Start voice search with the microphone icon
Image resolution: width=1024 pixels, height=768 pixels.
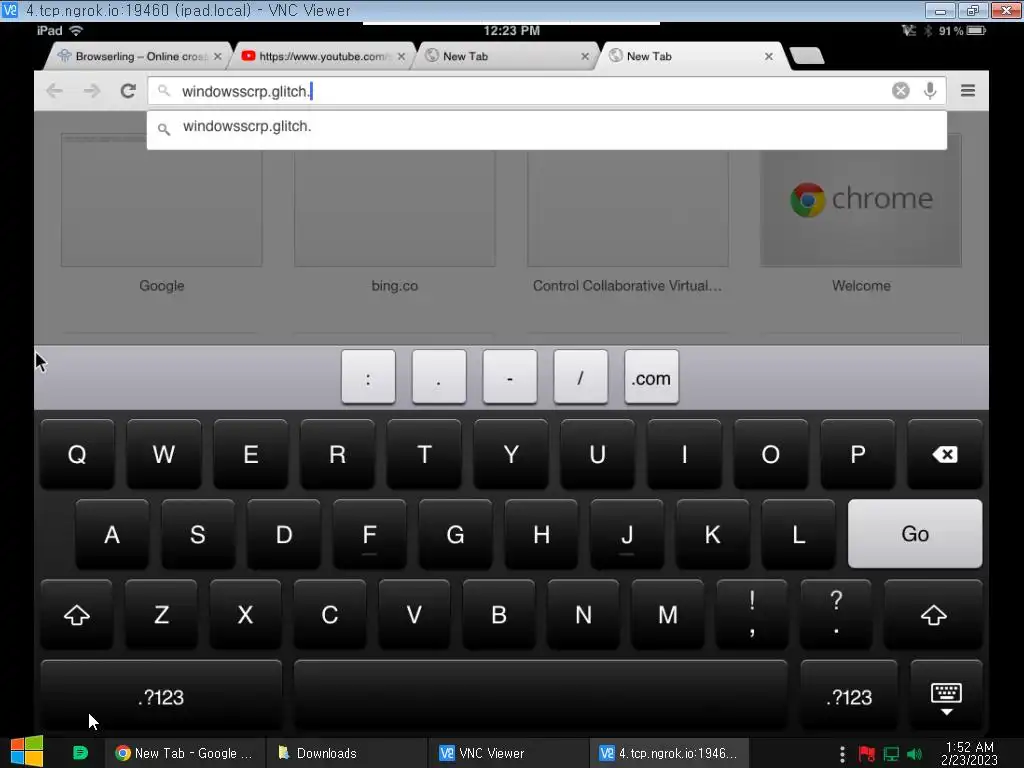click(930, 91)
